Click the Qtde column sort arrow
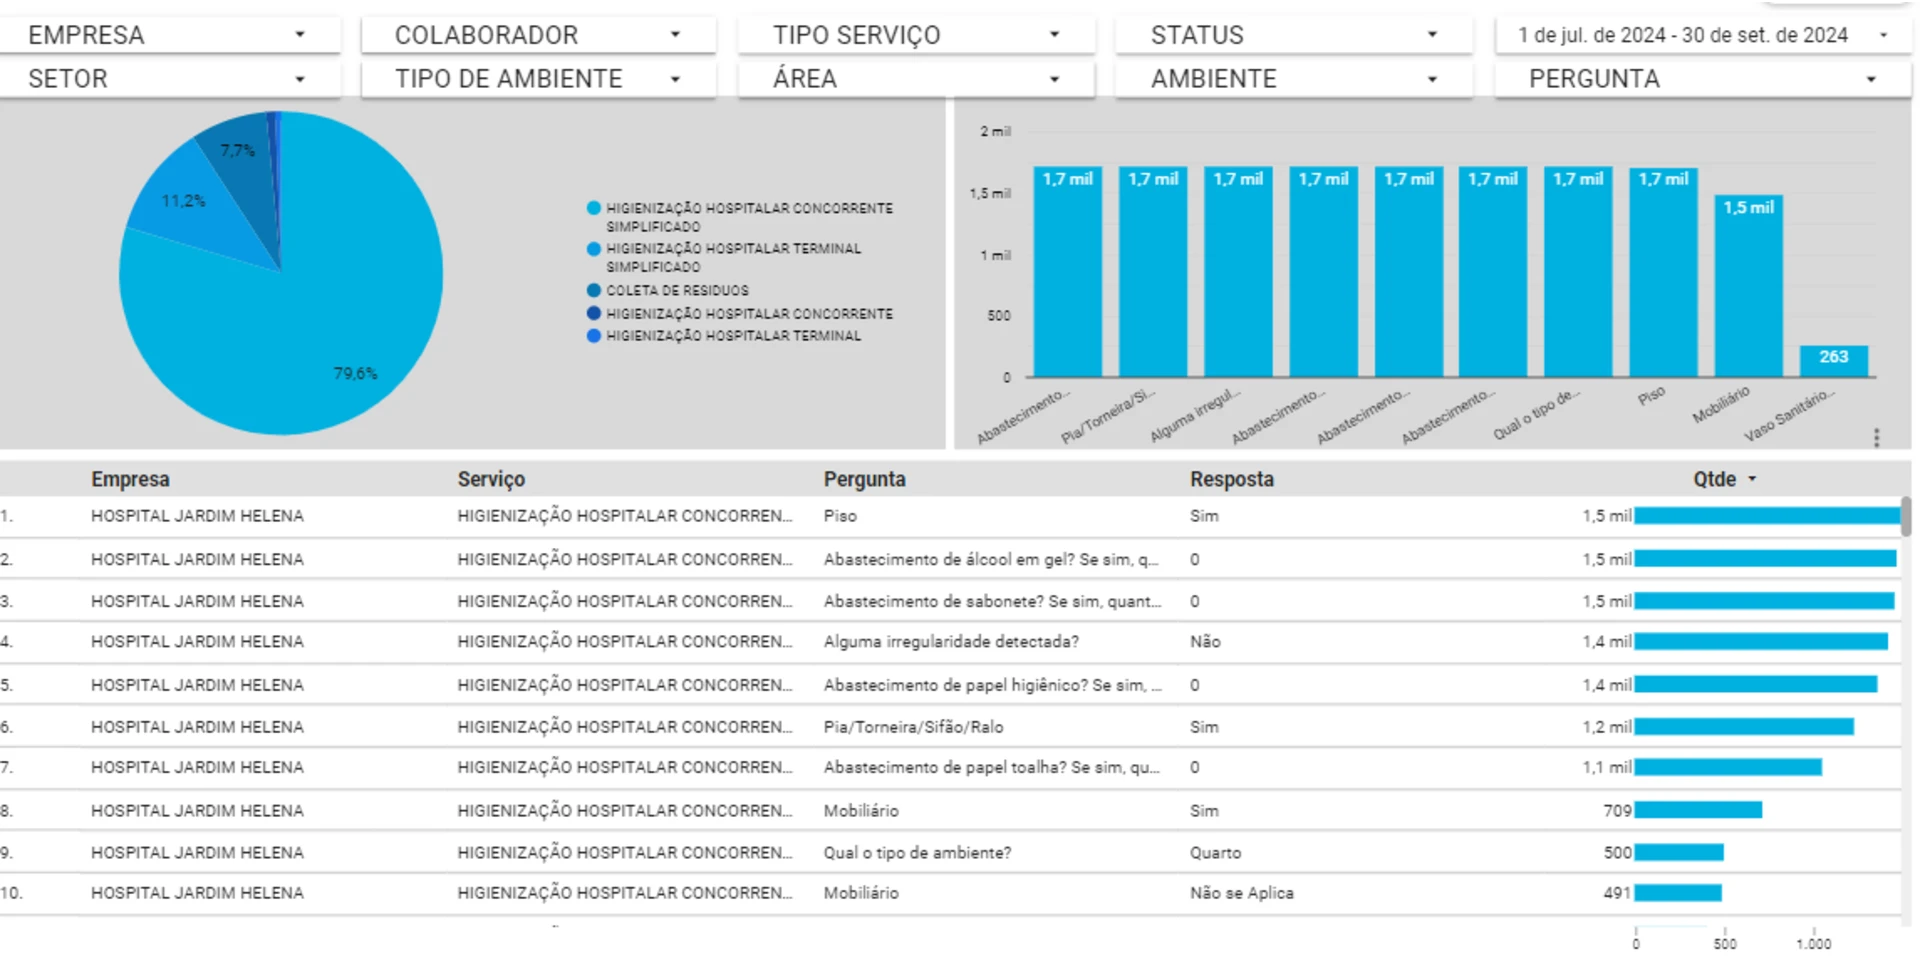Image resolution: width=1920 pixels, height=964 pixels. 1752,480
